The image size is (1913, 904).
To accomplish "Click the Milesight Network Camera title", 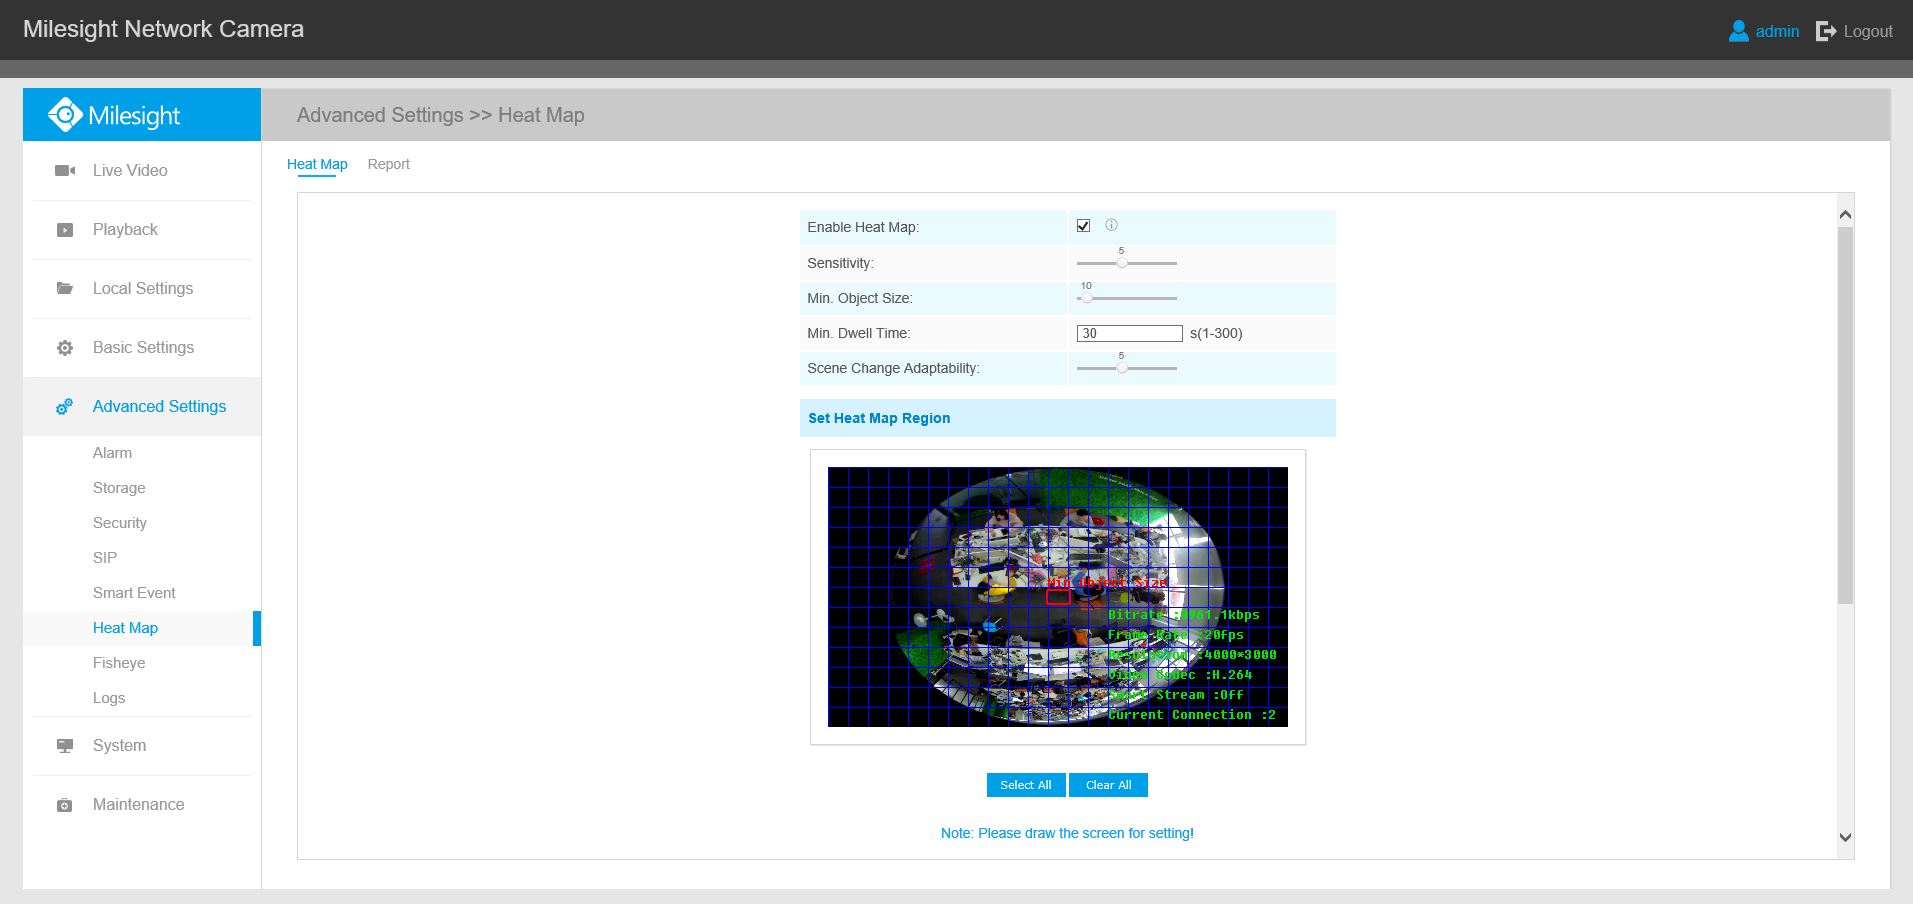I will pyautogui.click(x=163, y=29).
